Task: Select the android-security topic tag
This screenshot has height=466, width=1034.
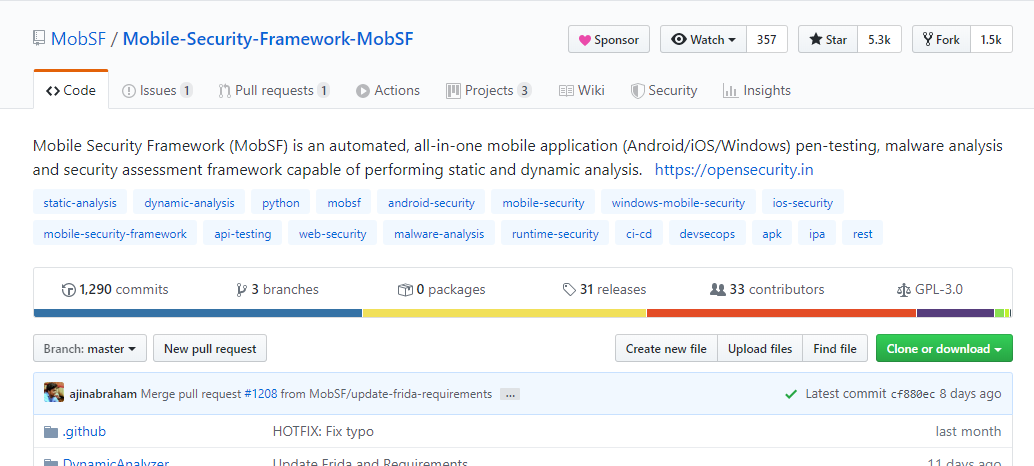Action: point(431,202)
